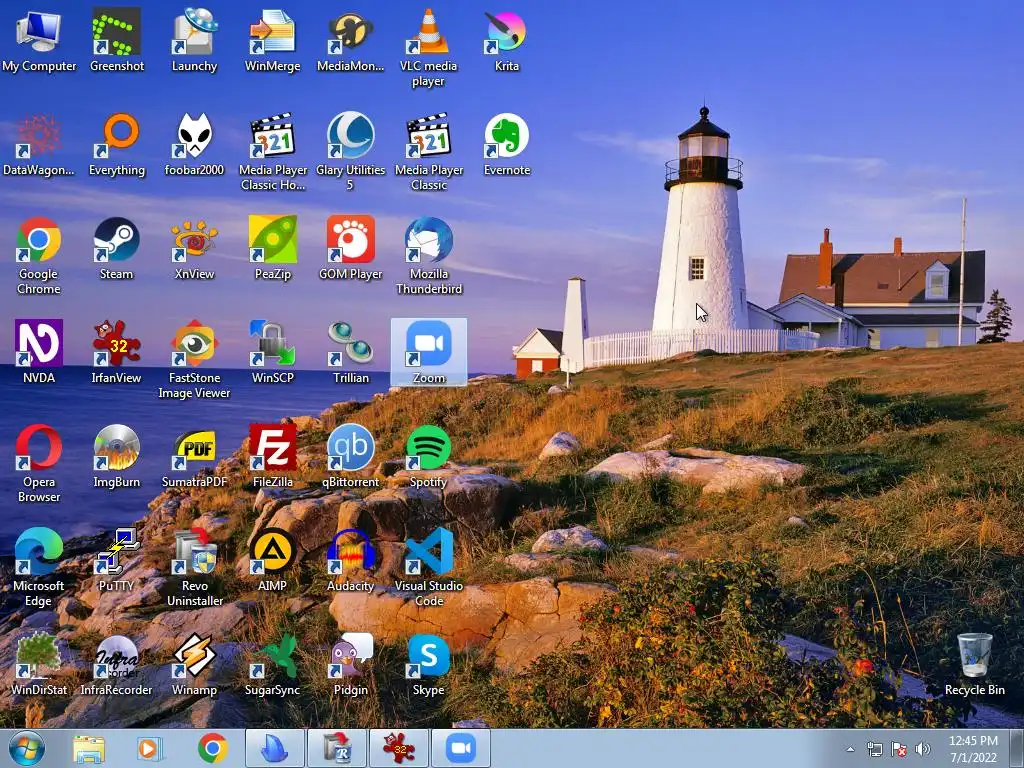Select the GOM Player shortcut
The image size is (1024, 768).
click(x=350, y=249)
